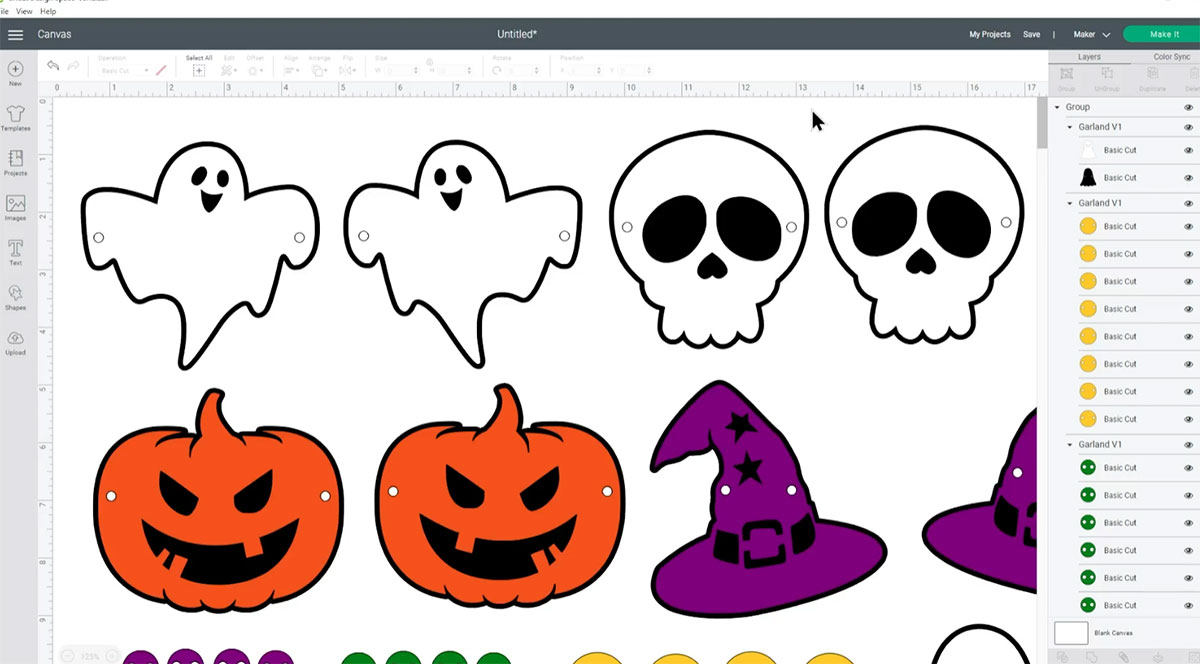The height and width of the screenshot is (664, 1200).
Task: Click Save in the header
Action: pyautogui.click(x=1031, y=34)
